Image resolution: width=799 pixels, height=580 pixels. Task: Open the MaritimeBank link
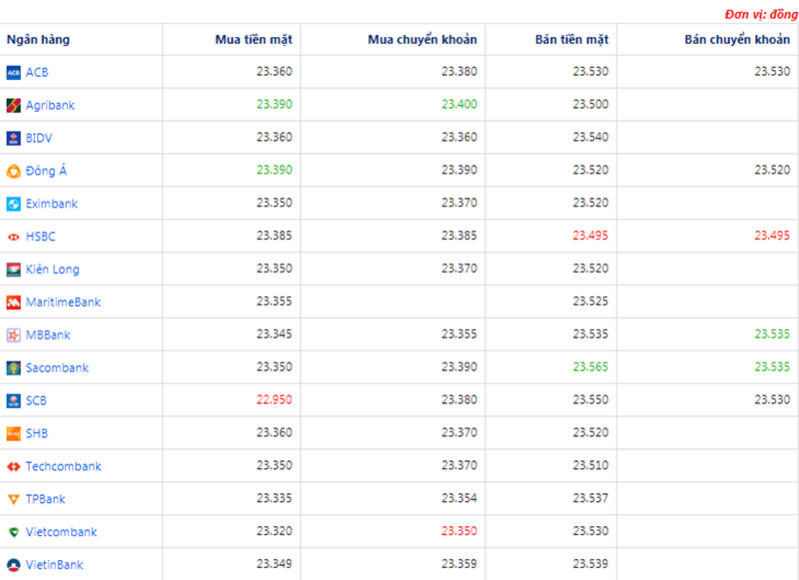click(63, 302)
